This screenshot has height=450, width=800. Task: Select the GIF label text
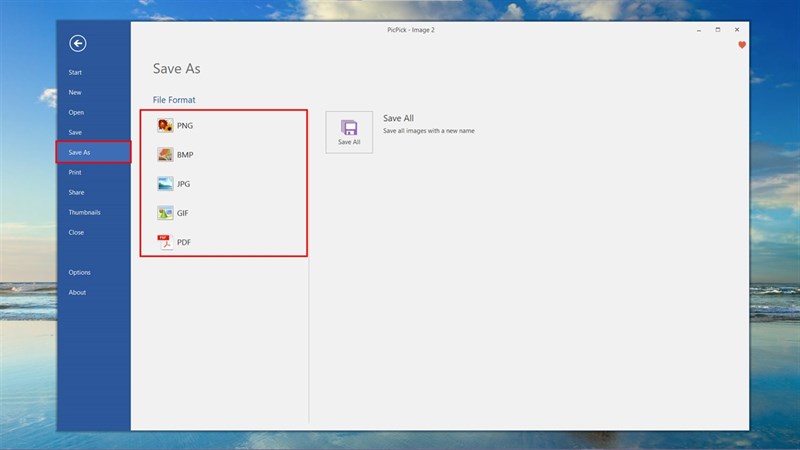tap(183, 213)
